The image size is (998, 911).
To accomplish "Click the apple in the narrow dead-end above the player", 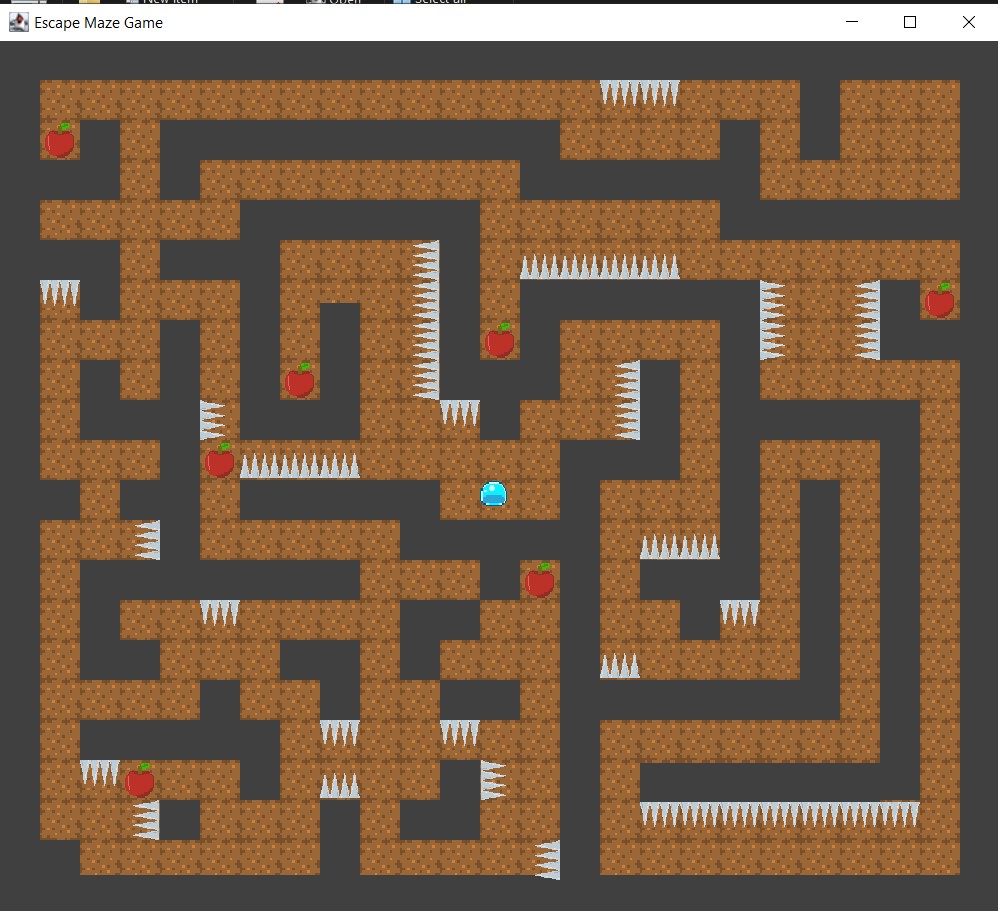I will coord(500,340).
